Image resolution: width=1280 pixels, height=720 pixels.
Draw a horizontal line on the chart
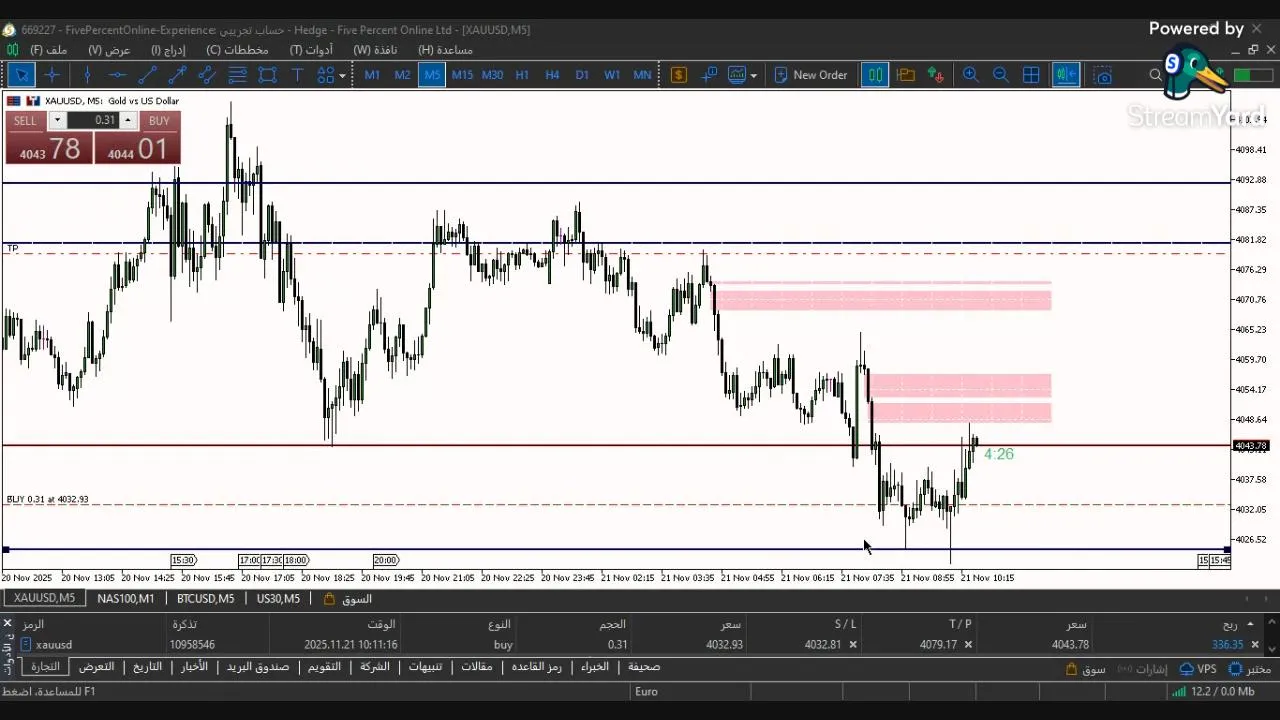pos(117,75)
